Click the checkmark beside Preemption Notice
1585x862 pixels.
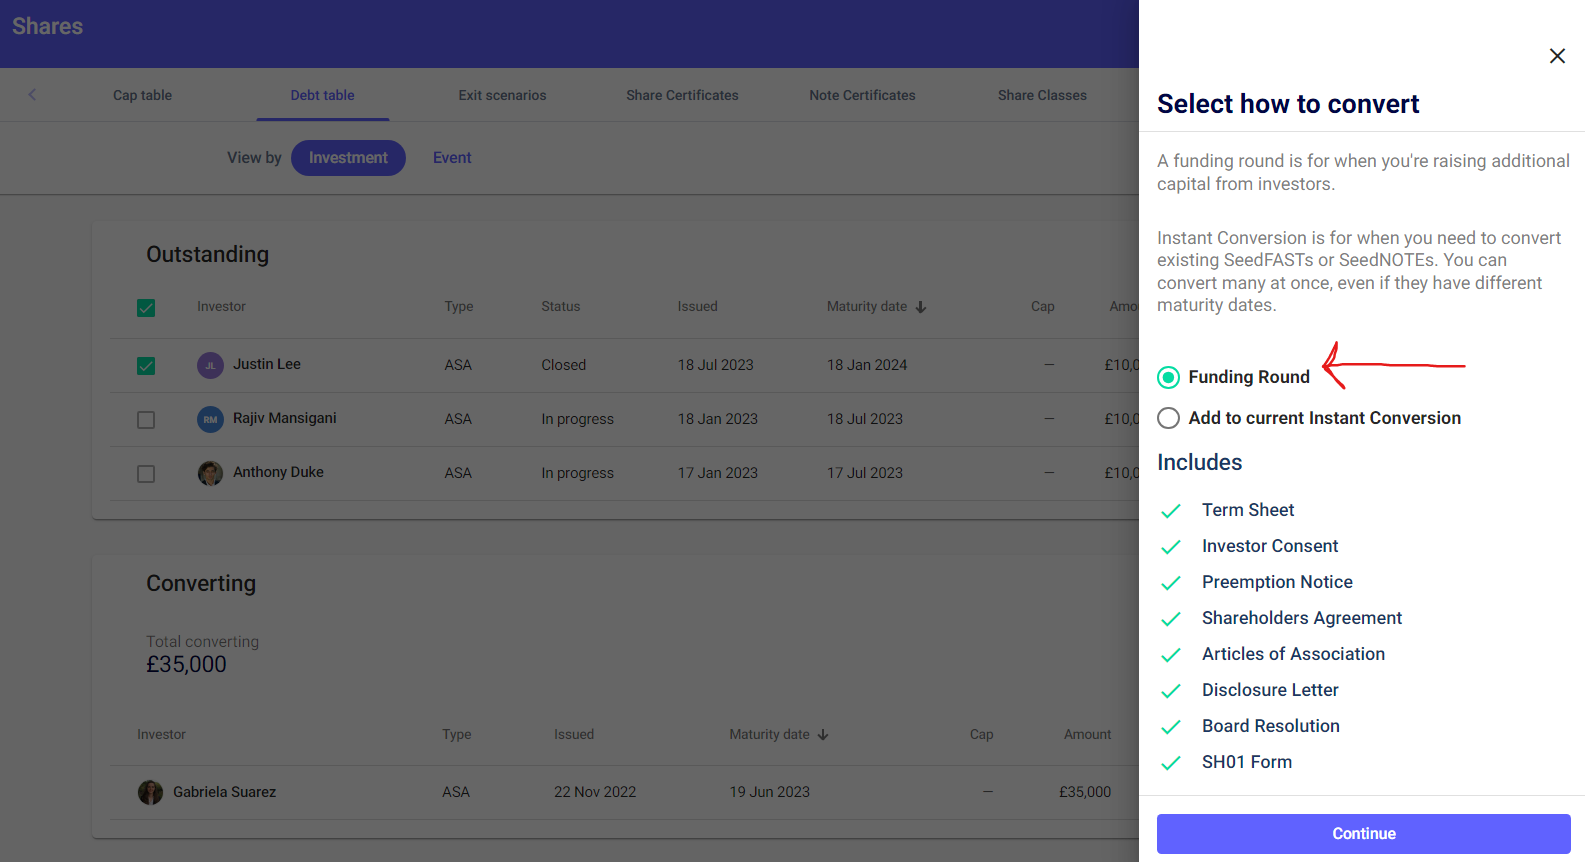pos(1171,583)
